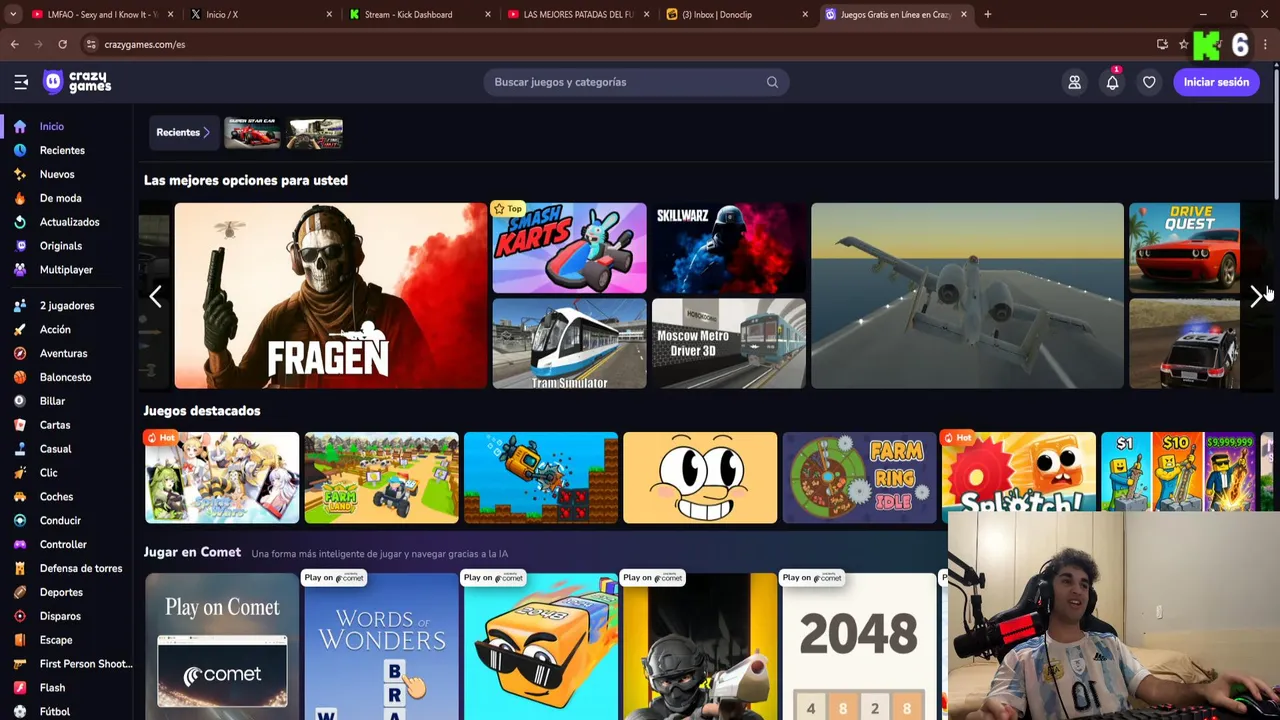The height and width of the screenshot is (720, 1280).
Task: Click the Coches car icon
Action: pos(20,497)
